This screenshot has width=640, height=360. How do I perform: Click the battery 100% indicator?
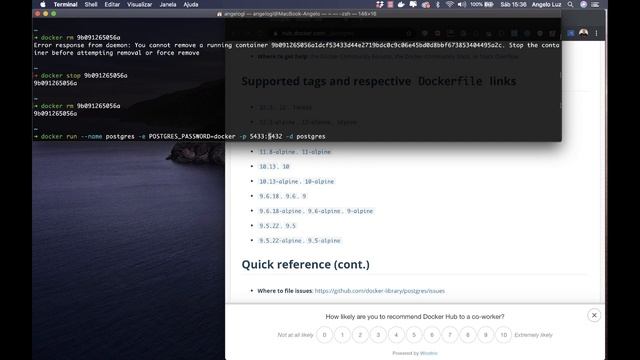(x=482, y=4)
